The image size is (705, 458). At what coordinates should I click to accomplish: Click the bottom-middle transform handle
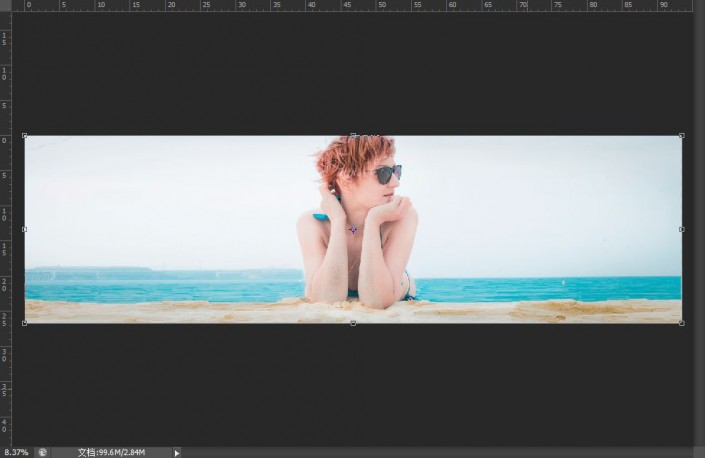point(353,323)
